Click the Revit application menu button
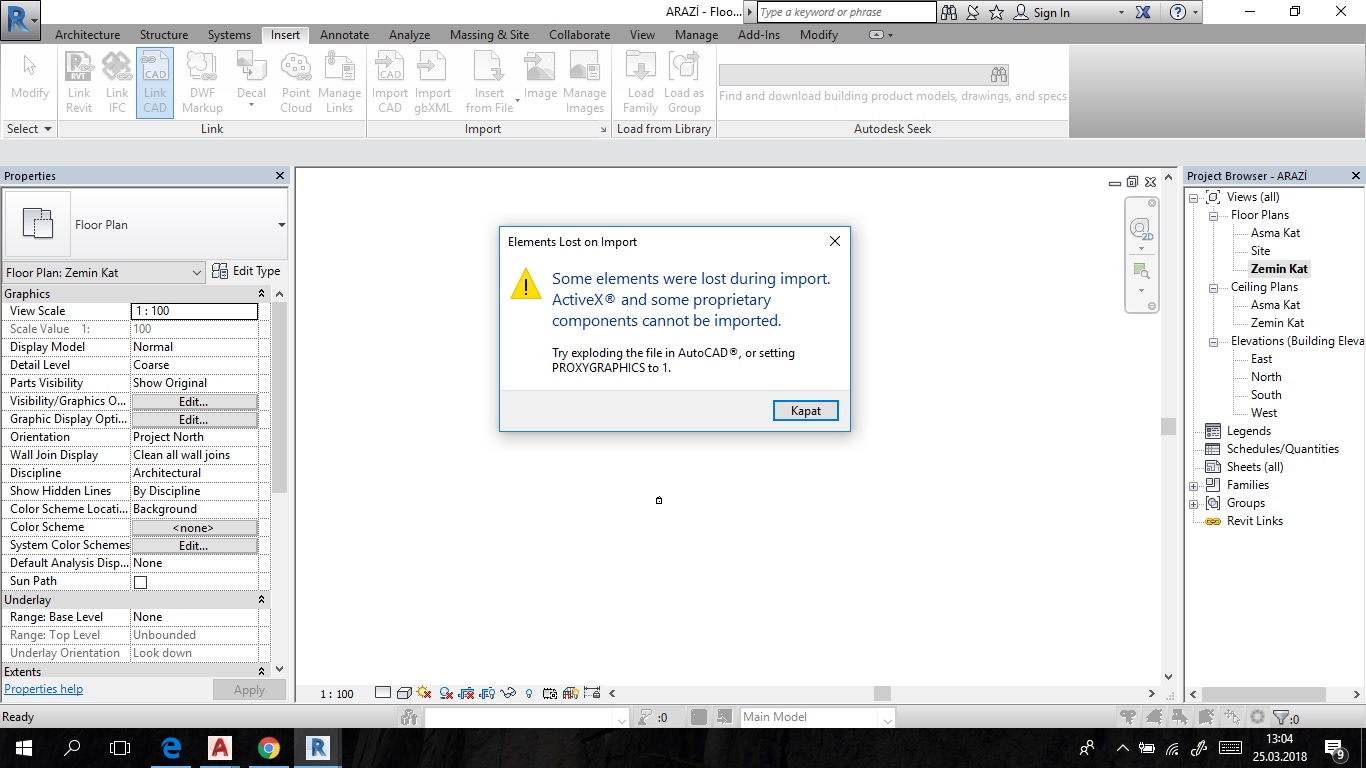Image resolution: width=1366 pixels, height=768 pixels. point(21,21)
